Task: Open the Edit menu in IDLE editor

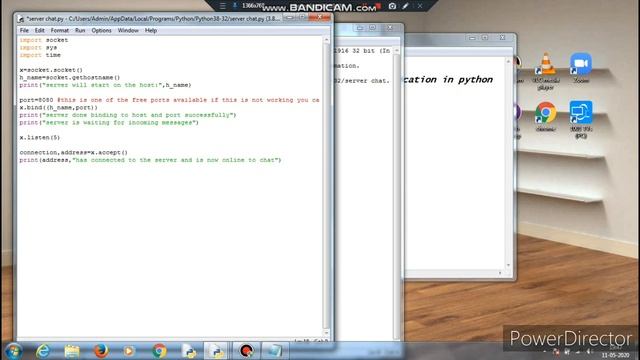Action: click(x=39, y=31)
